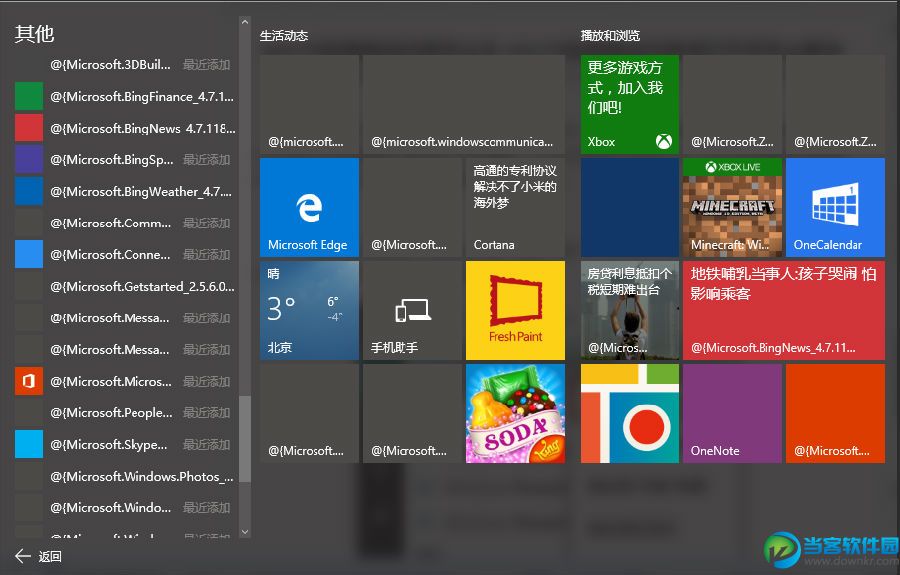Image resolution: width=900 pixels, height=575 pixels.
Task: Click the back arrow icon
Action: 22,555
